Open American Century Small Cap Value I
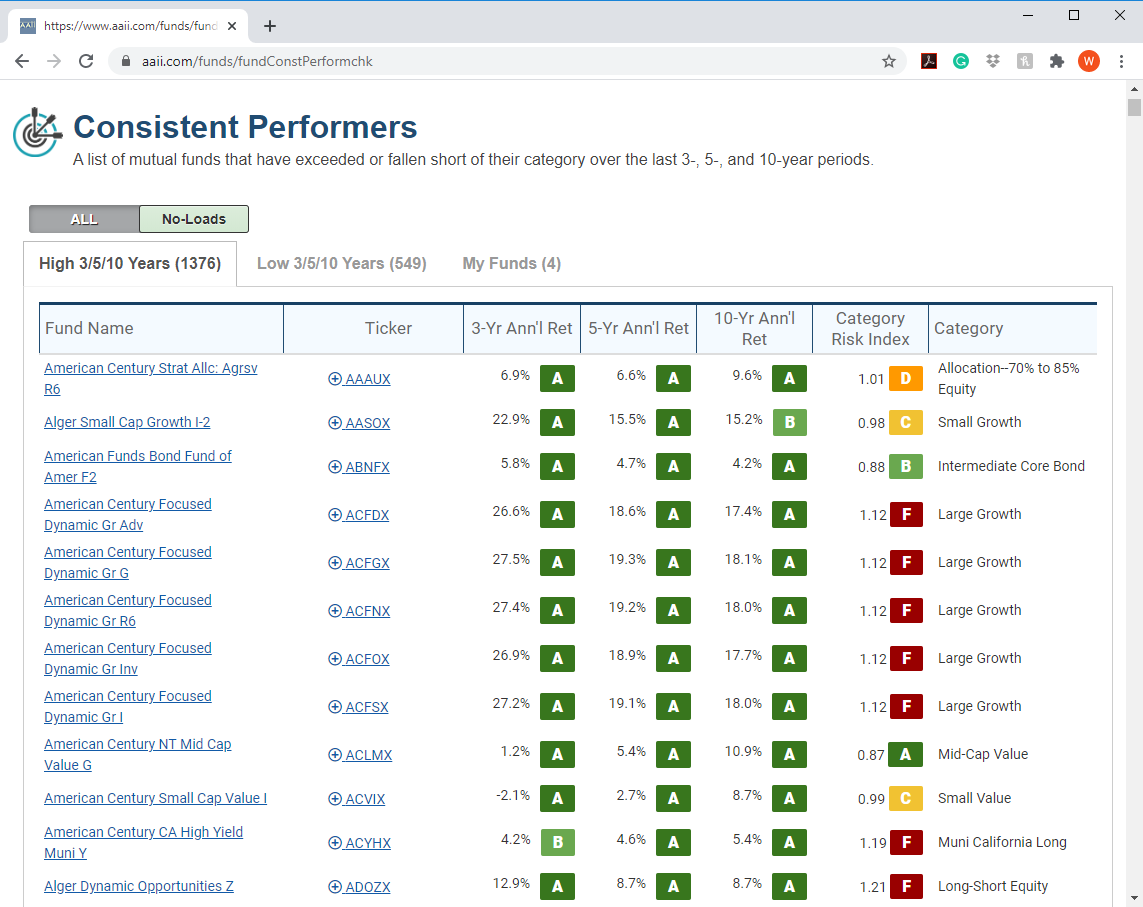Viewport: 1143px width, 907px height. (x=155, y=798)
